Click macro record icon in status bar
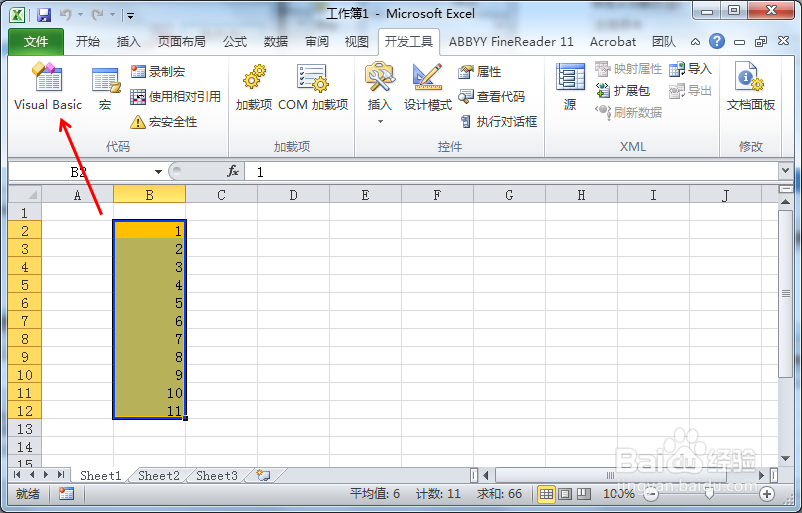This screenshot has width=802, height=513. (x=66, y=494)
